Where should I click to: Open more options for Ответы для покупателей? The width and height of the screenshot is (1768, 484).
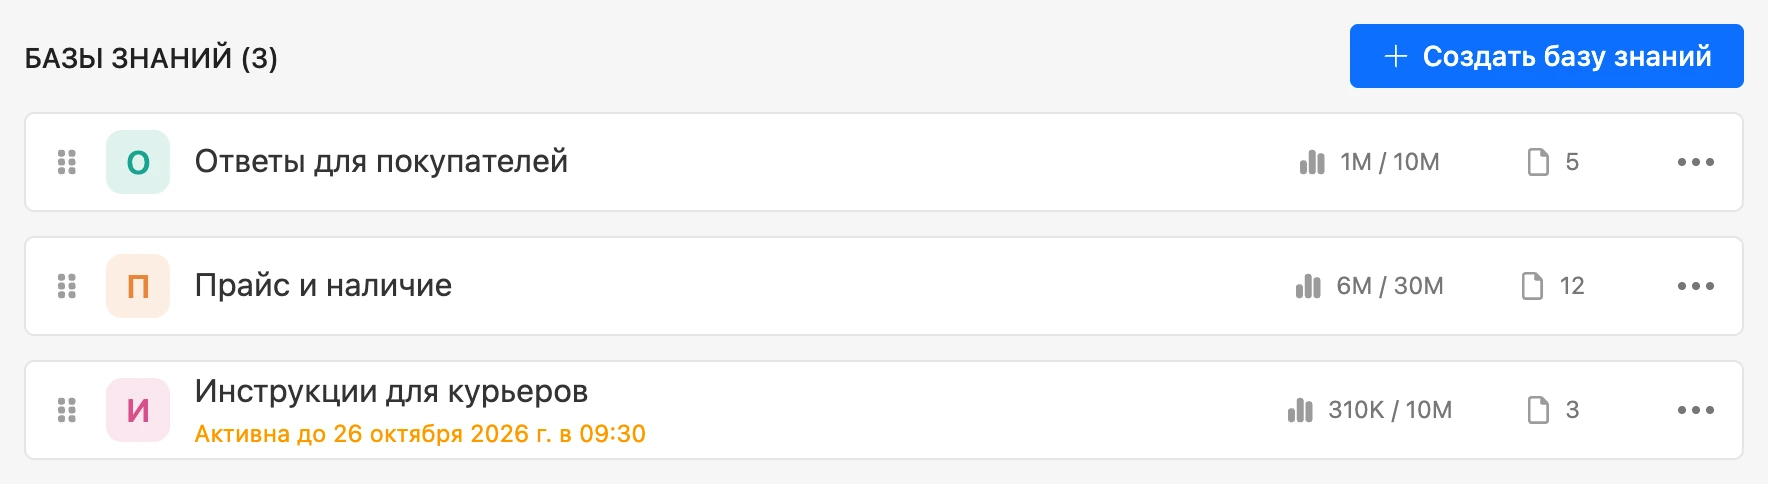point(1696,162)
